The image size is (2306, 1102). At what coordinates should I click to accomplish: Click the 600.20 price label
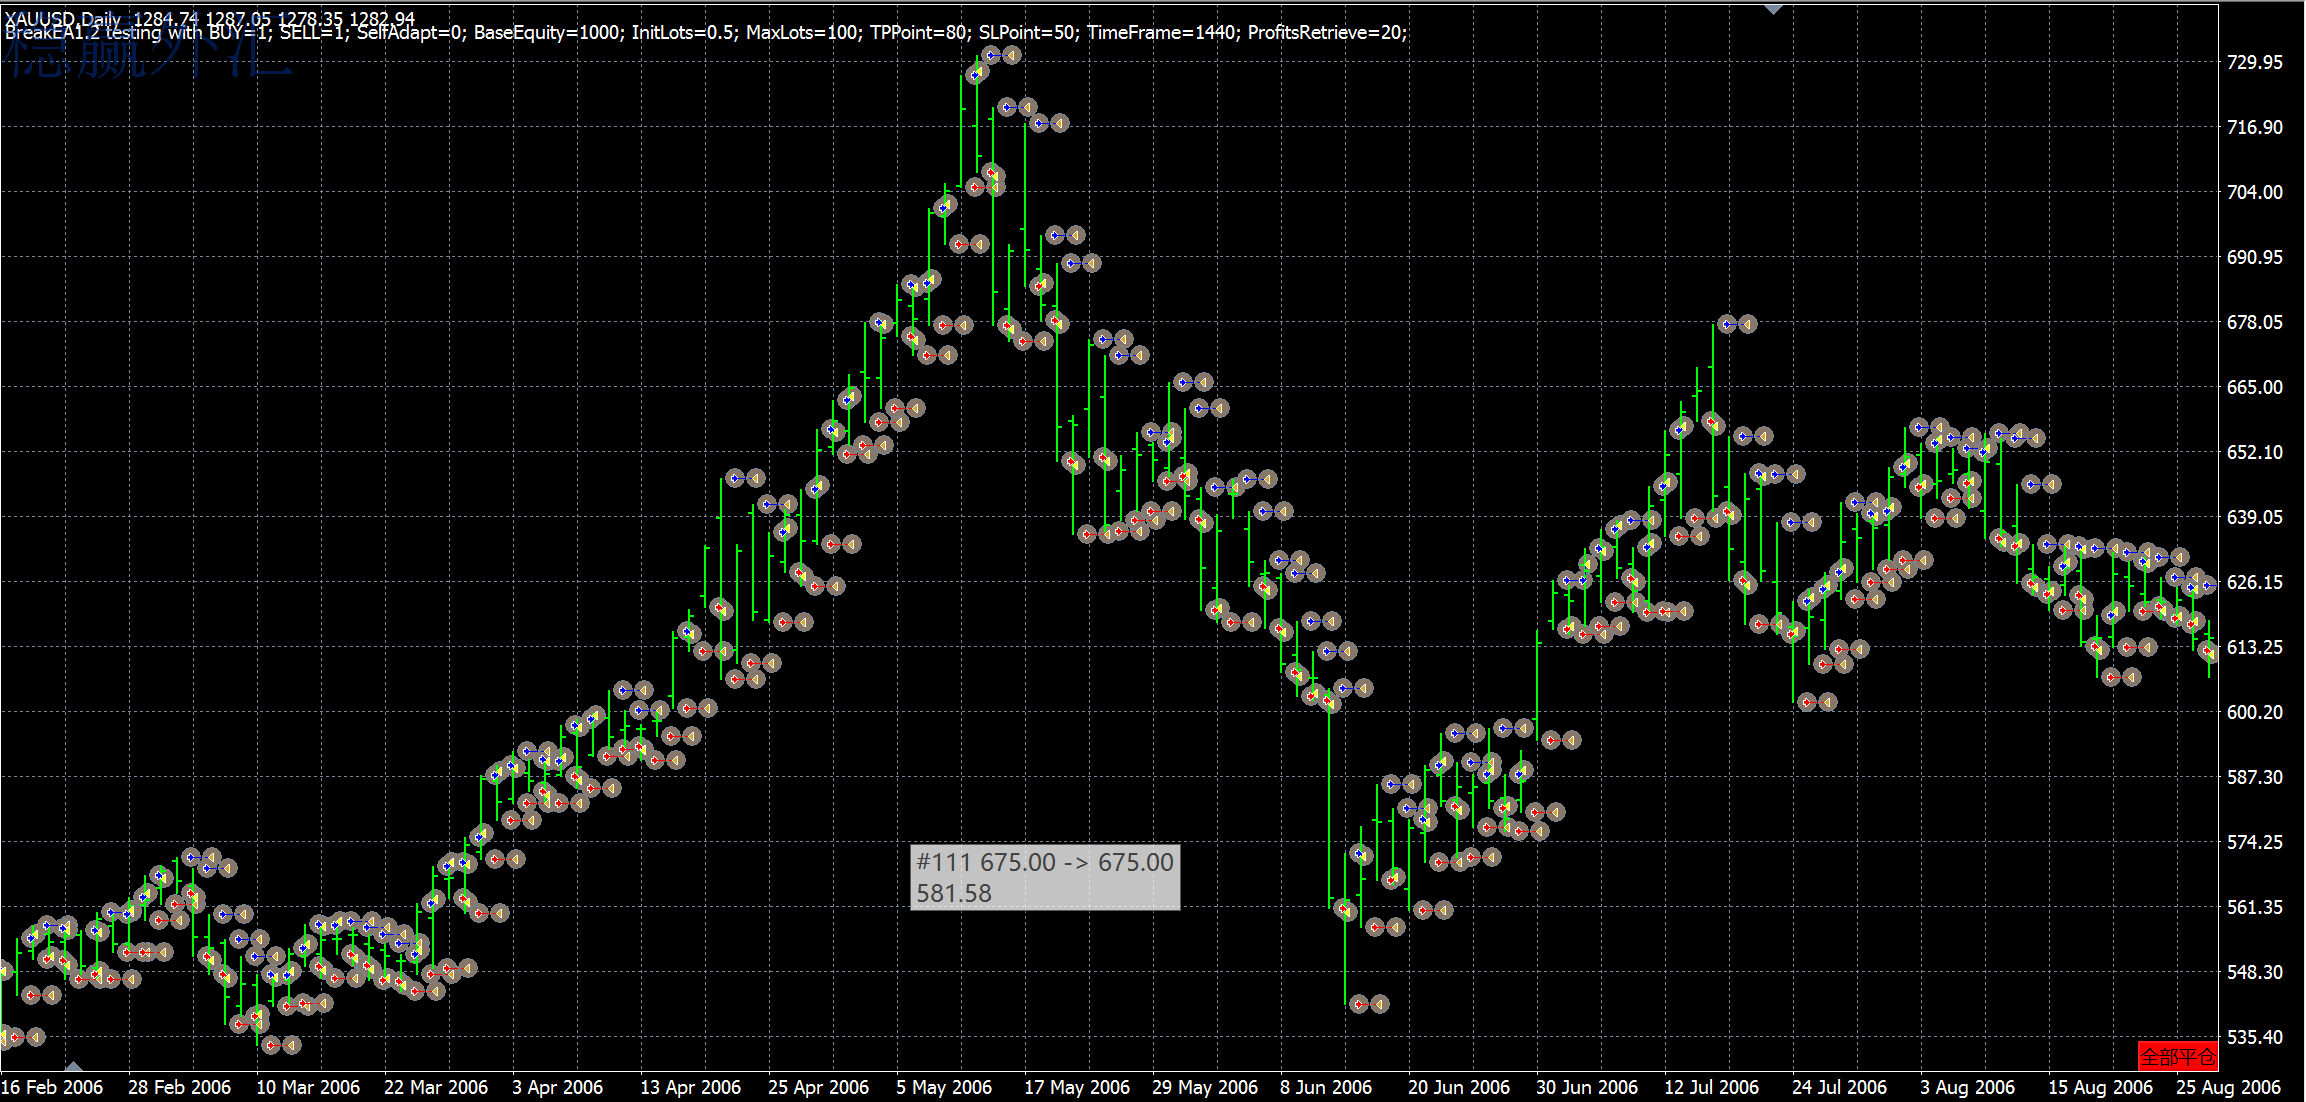point(2255,712)
